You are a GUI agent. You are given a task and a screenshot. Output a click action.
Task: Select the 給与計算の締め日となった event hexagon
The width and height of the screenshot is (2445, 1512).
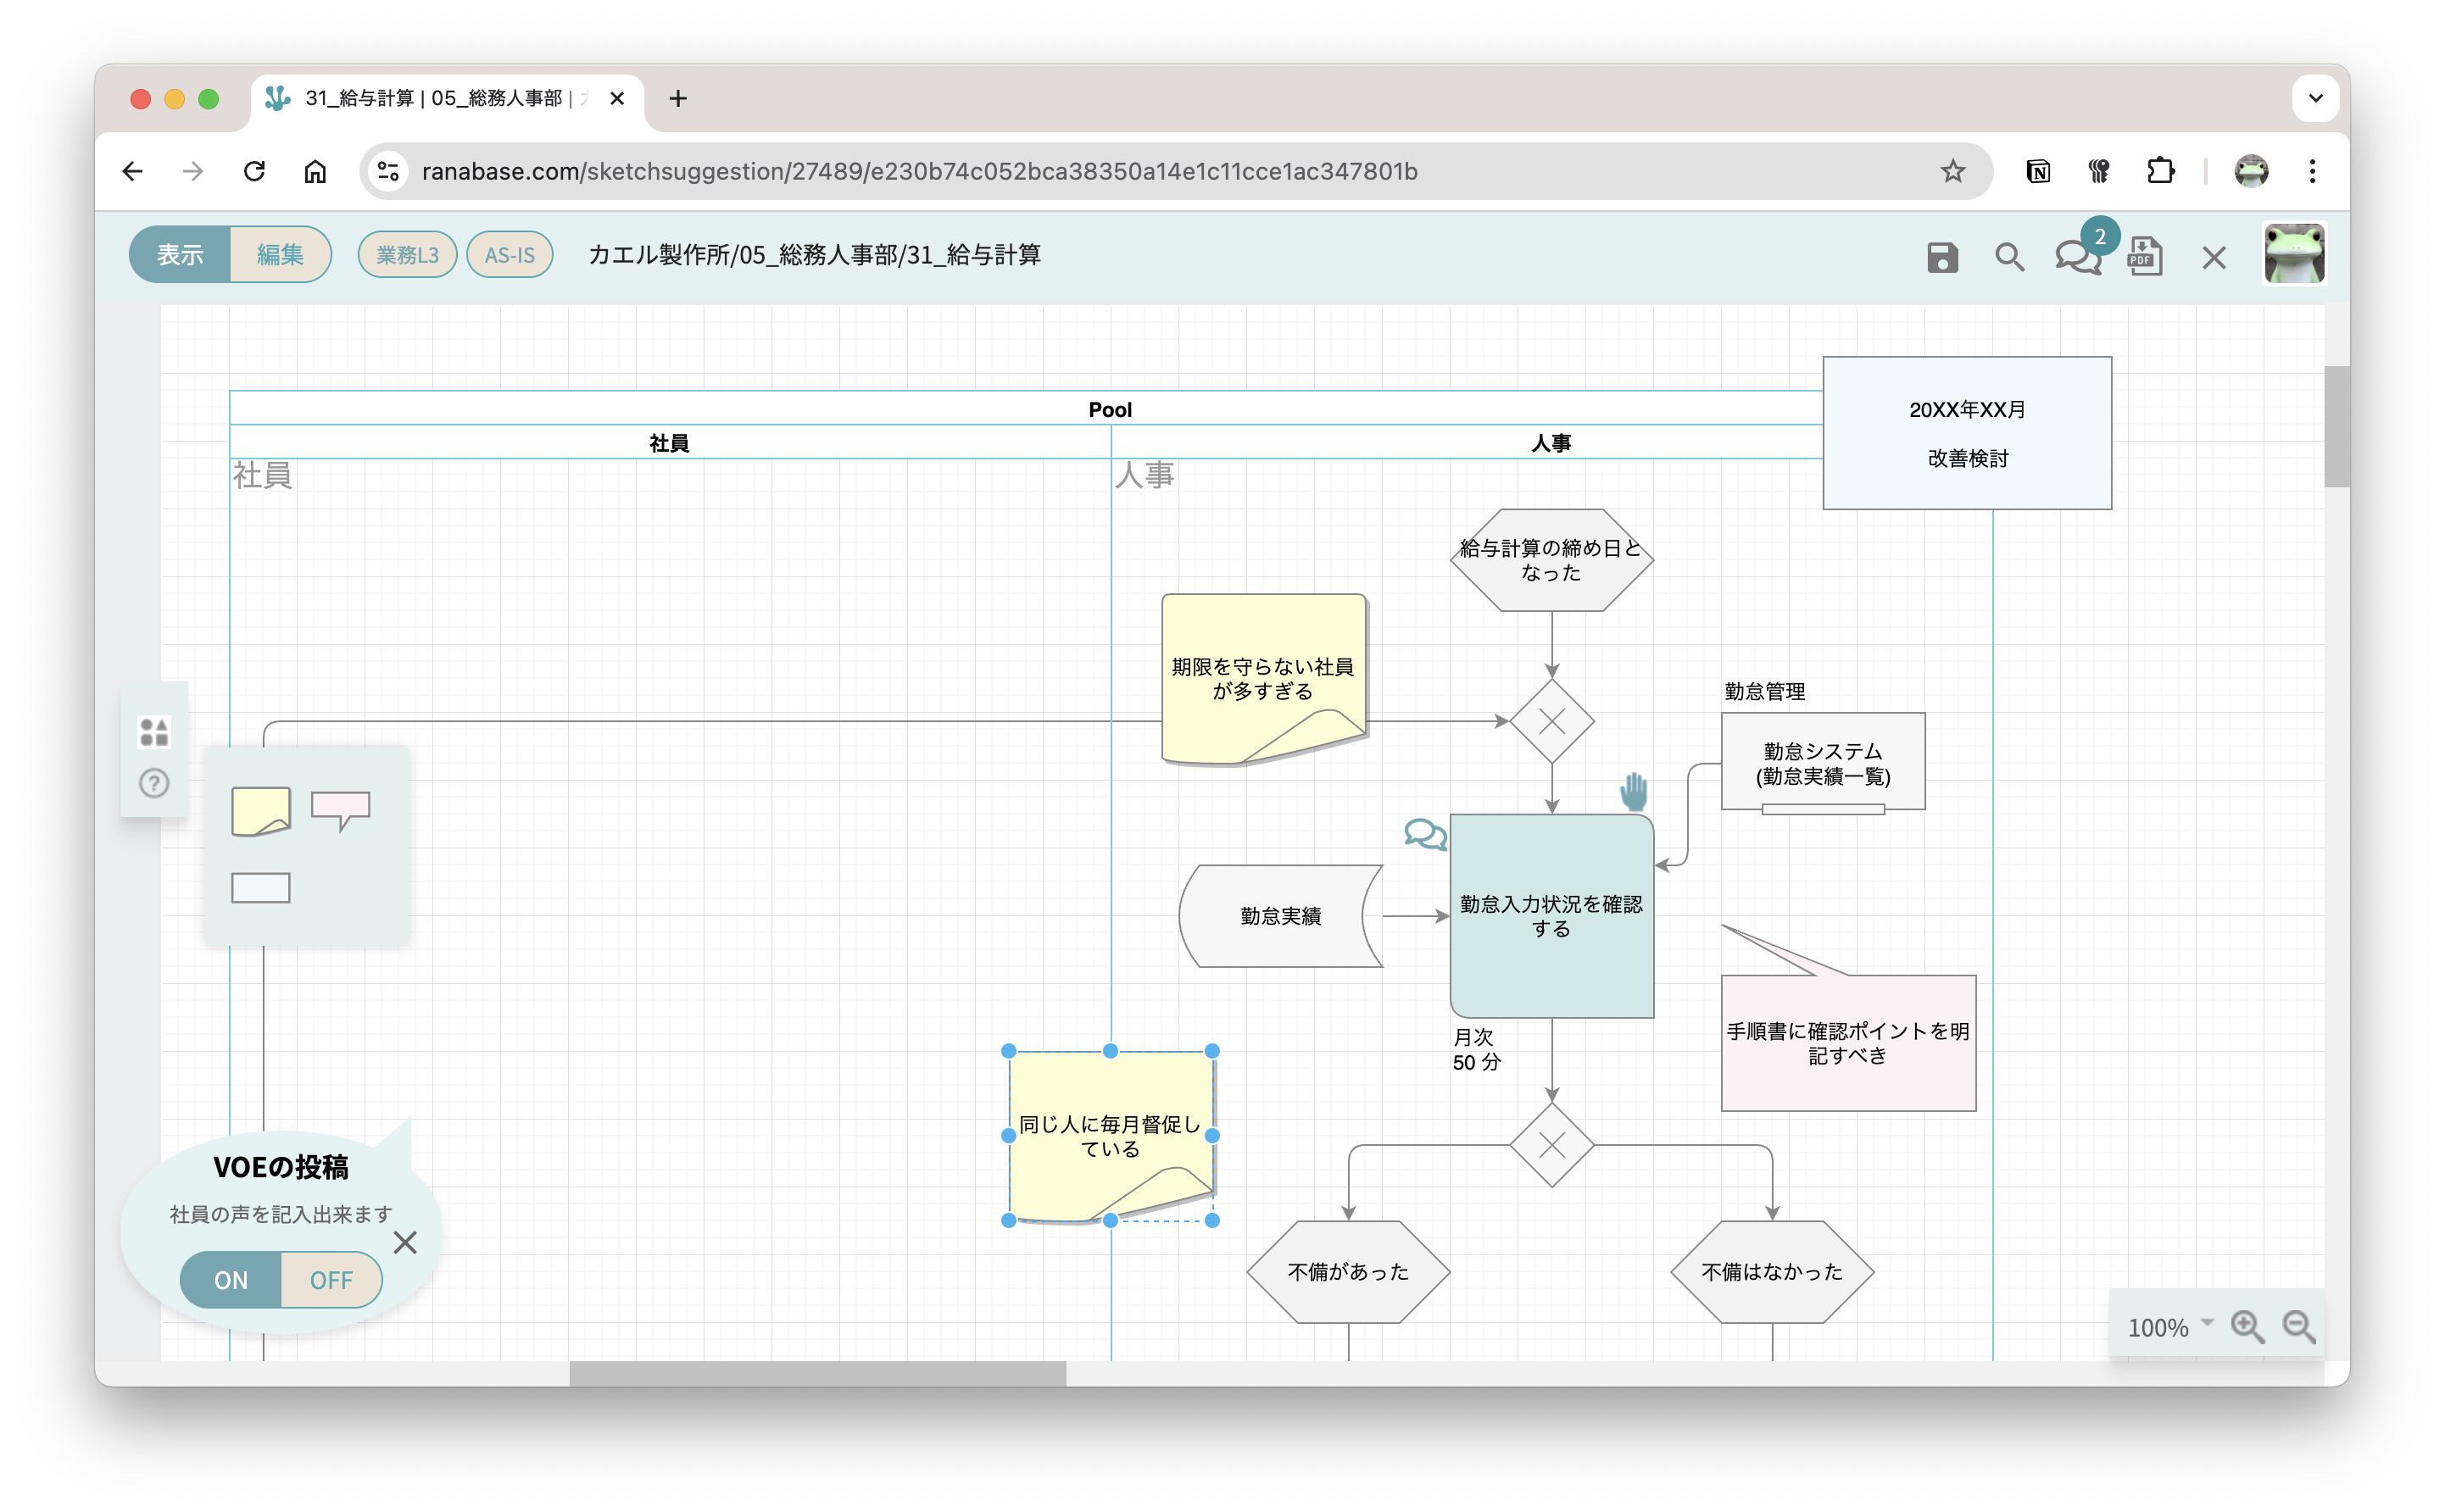(x=1551, y=560)
